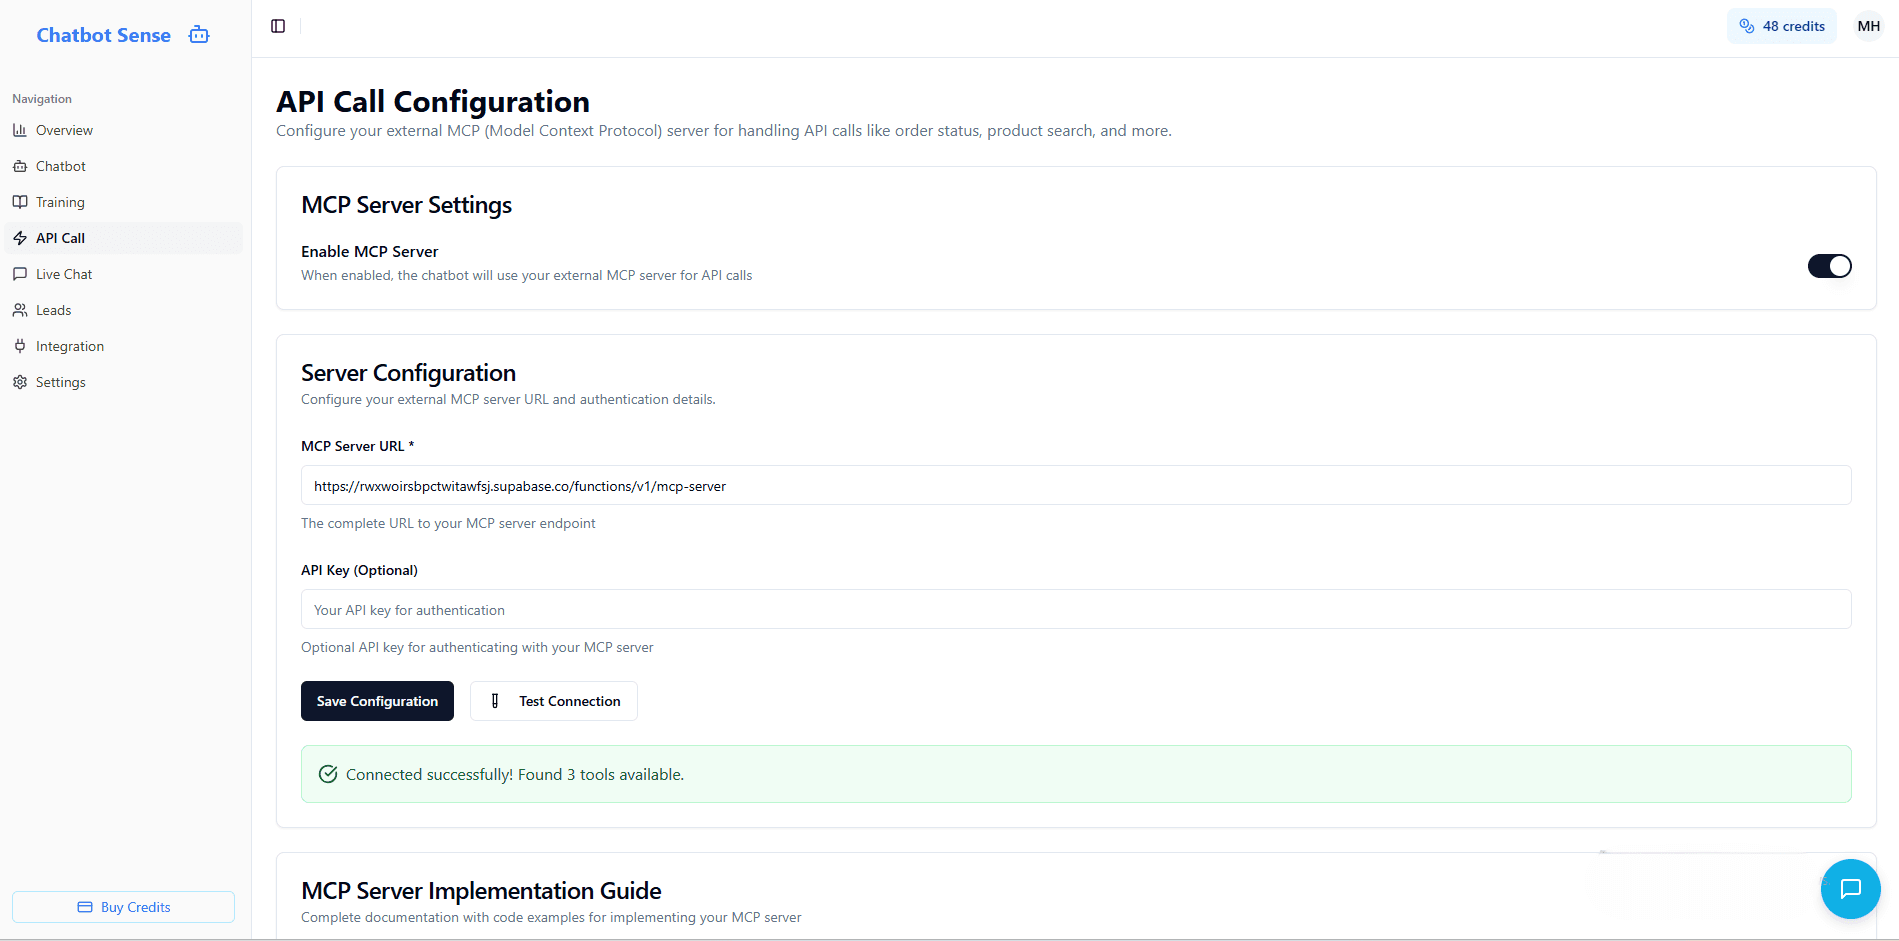Select the Integration plug icon
The image size is (1899, 941).
[21, 346]
